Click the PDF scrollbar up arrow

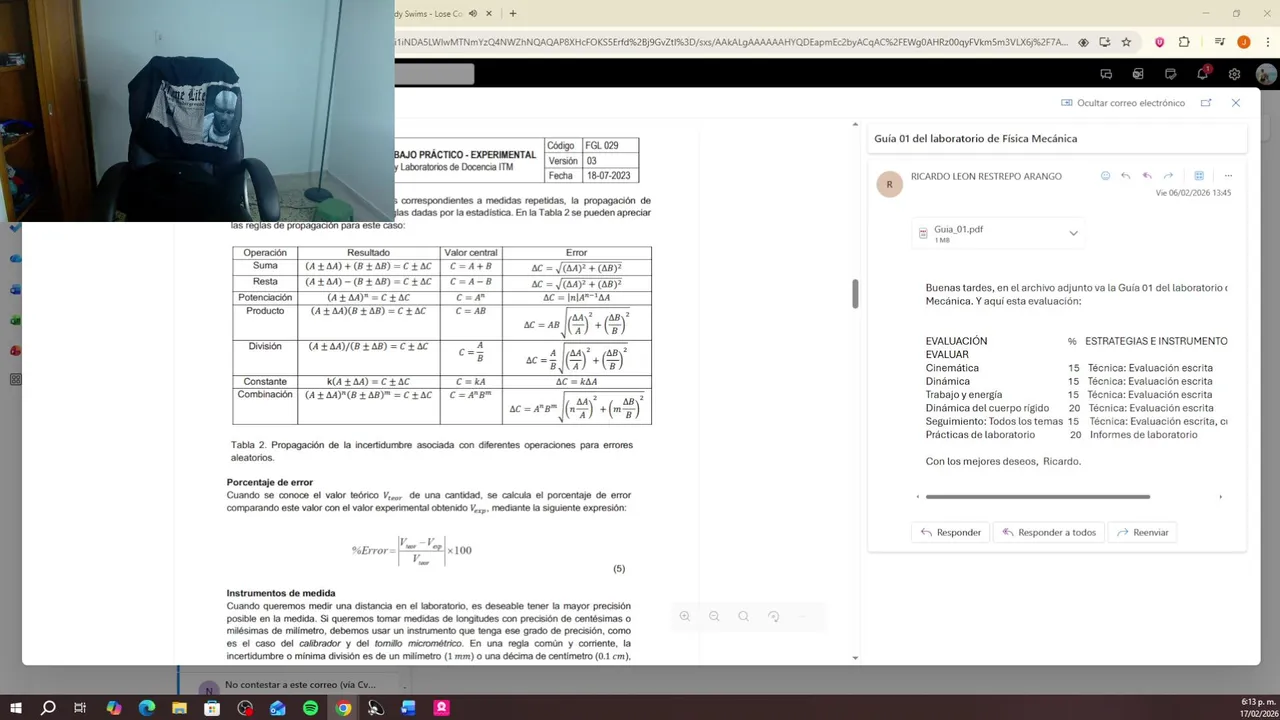click(x=855, y=124)
